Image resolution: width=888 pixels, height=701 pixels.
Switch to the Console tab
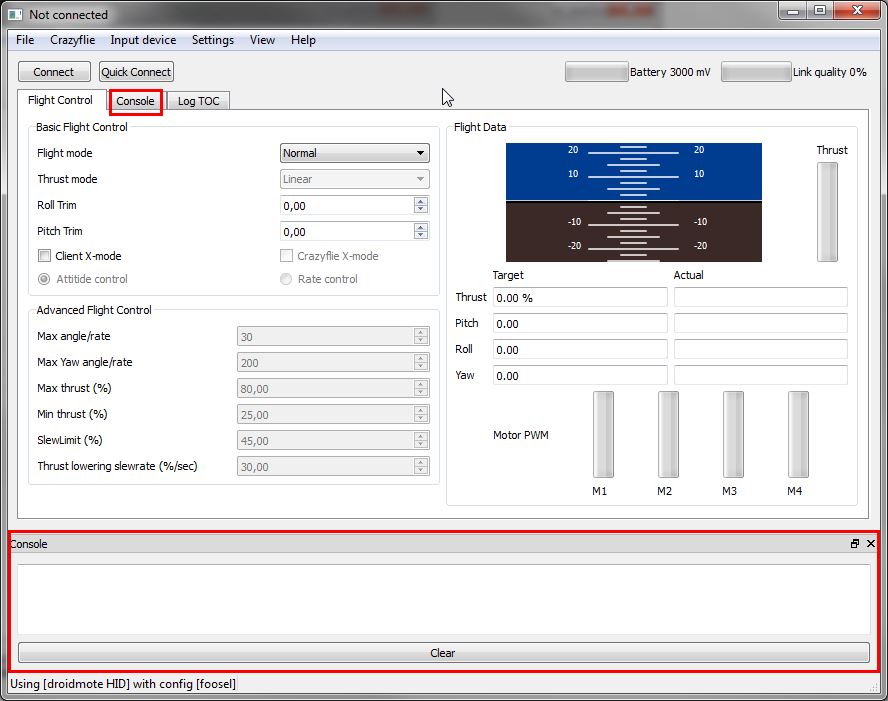[x=136, y=101]
